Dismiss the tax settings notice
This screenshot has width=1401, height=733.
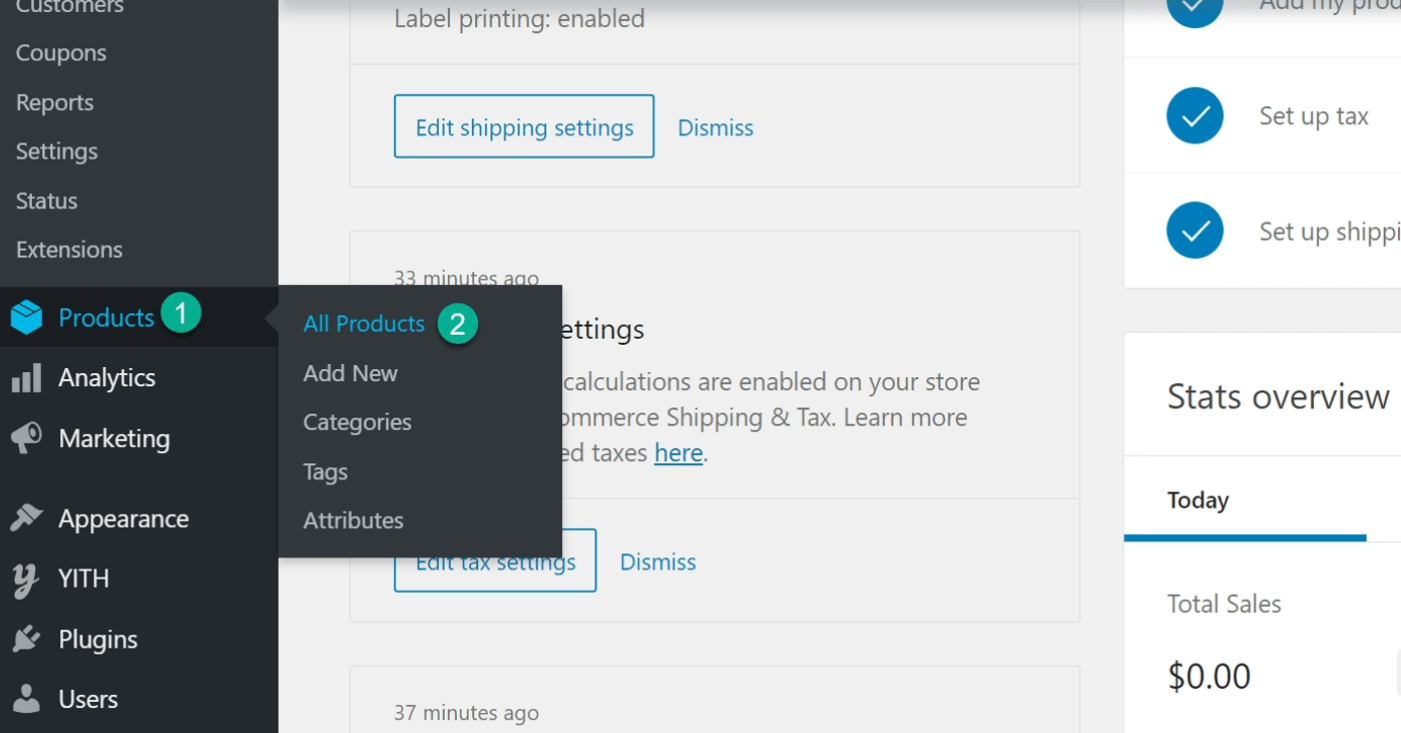point(657,562)
